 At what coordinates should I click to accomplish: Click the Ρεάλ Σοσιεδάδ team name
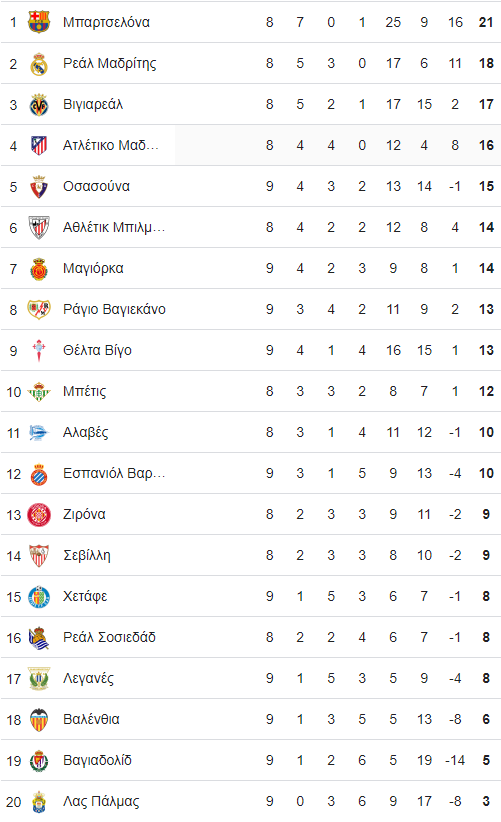tap(110, 637)
